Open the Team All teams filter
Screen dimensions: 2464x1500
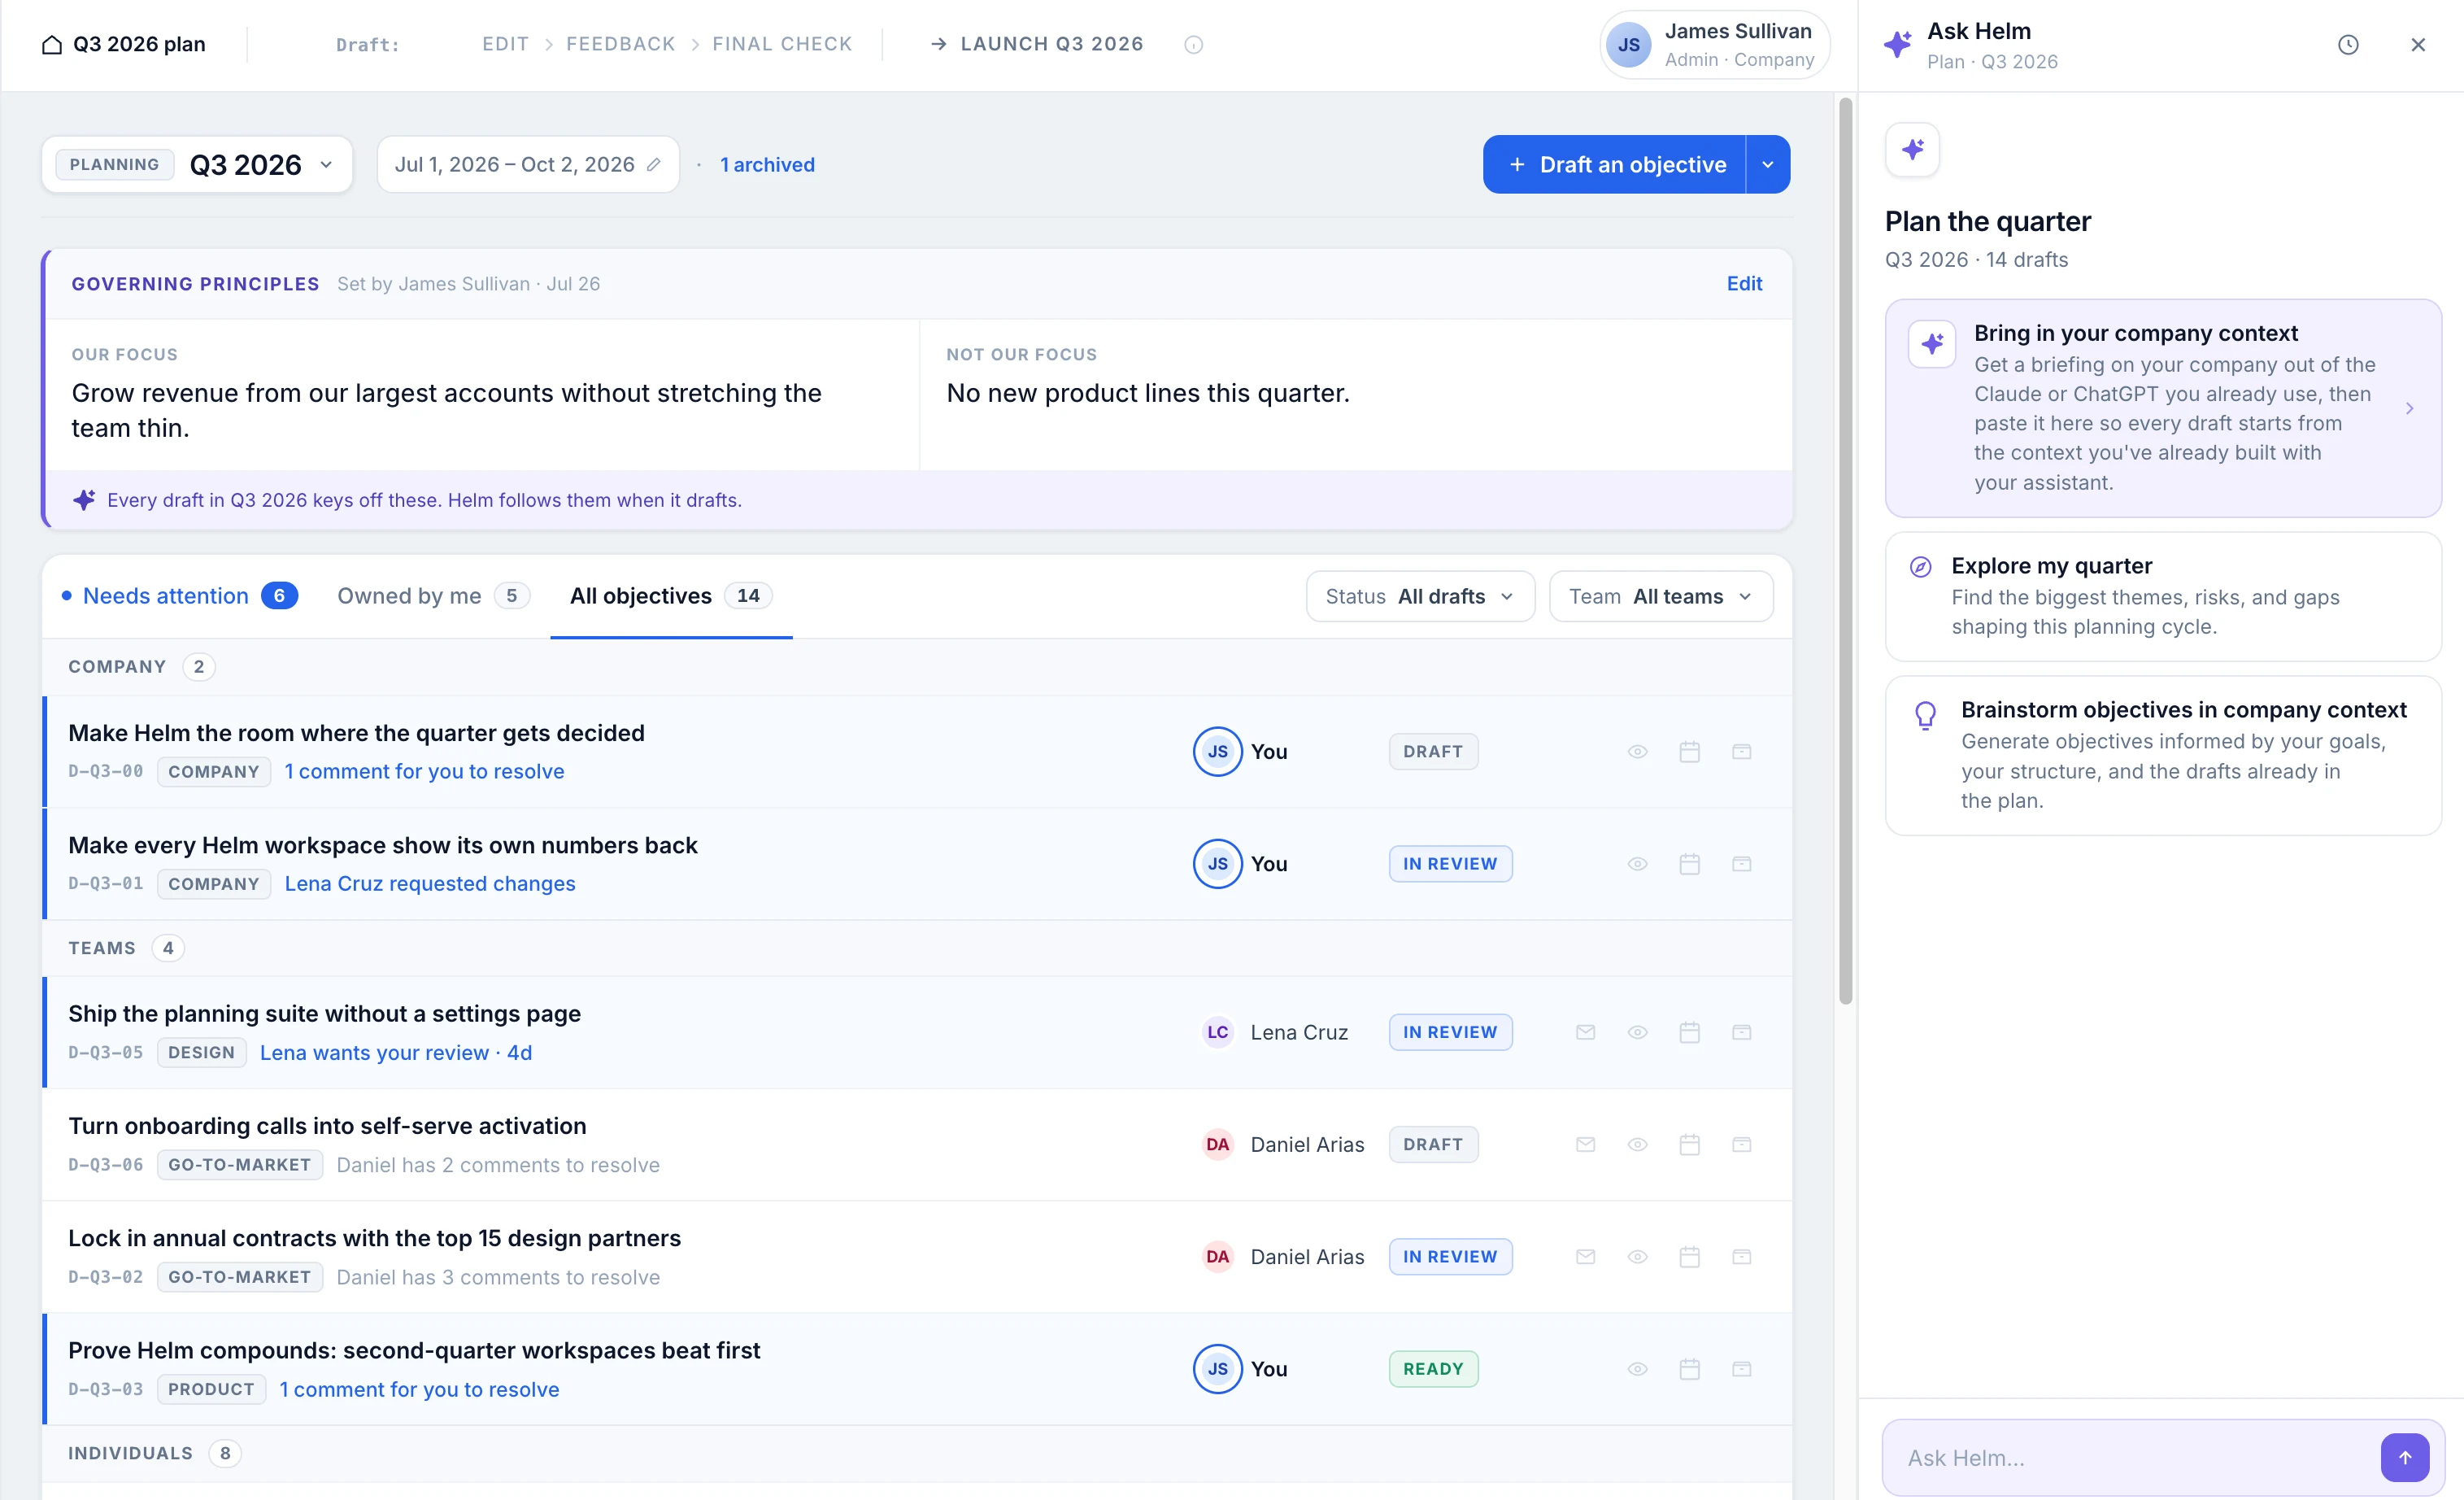pos(1661,596)
